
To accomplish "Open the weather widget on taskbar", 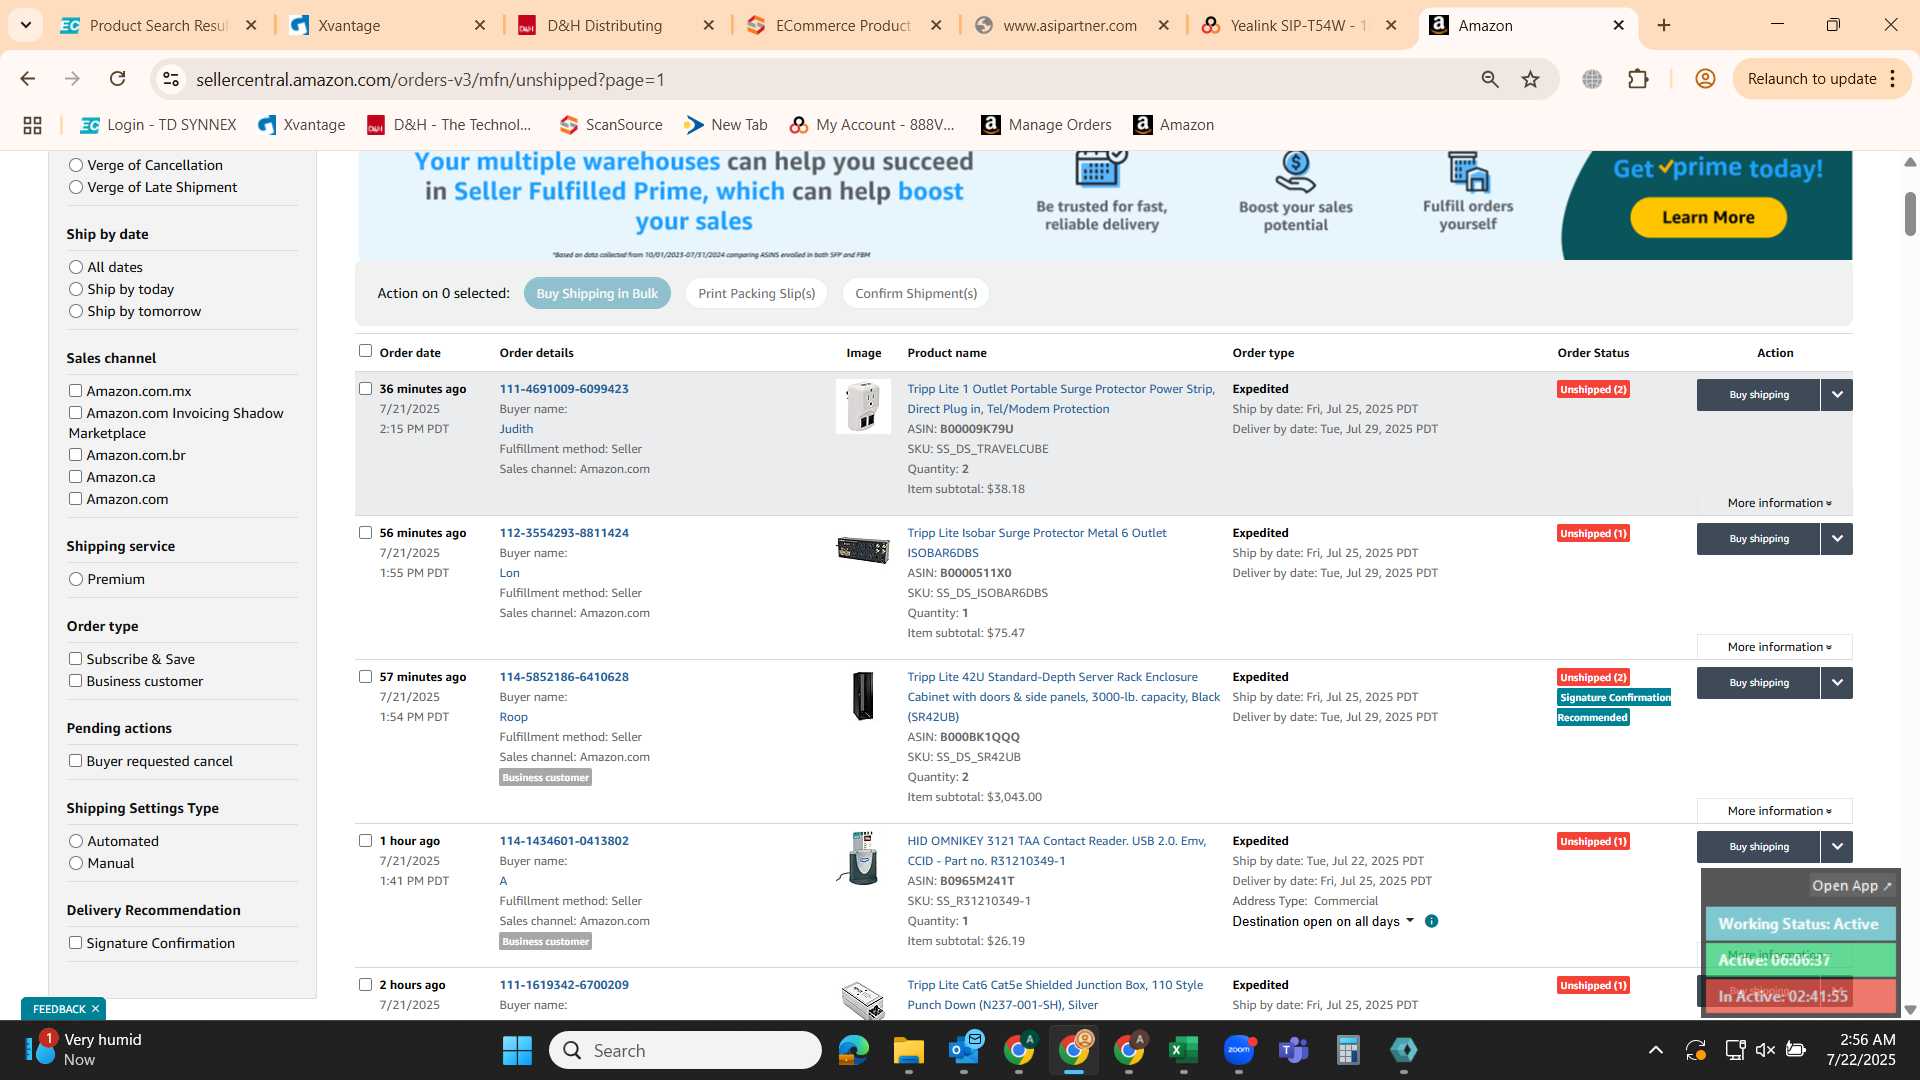I will point(84,1050).
